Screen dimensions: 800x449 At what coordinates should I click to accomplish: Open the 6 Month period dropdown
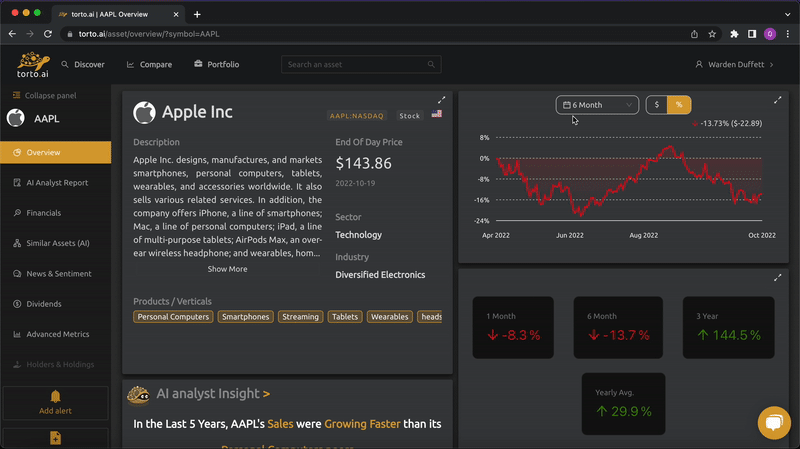click(x=597, y=105)
